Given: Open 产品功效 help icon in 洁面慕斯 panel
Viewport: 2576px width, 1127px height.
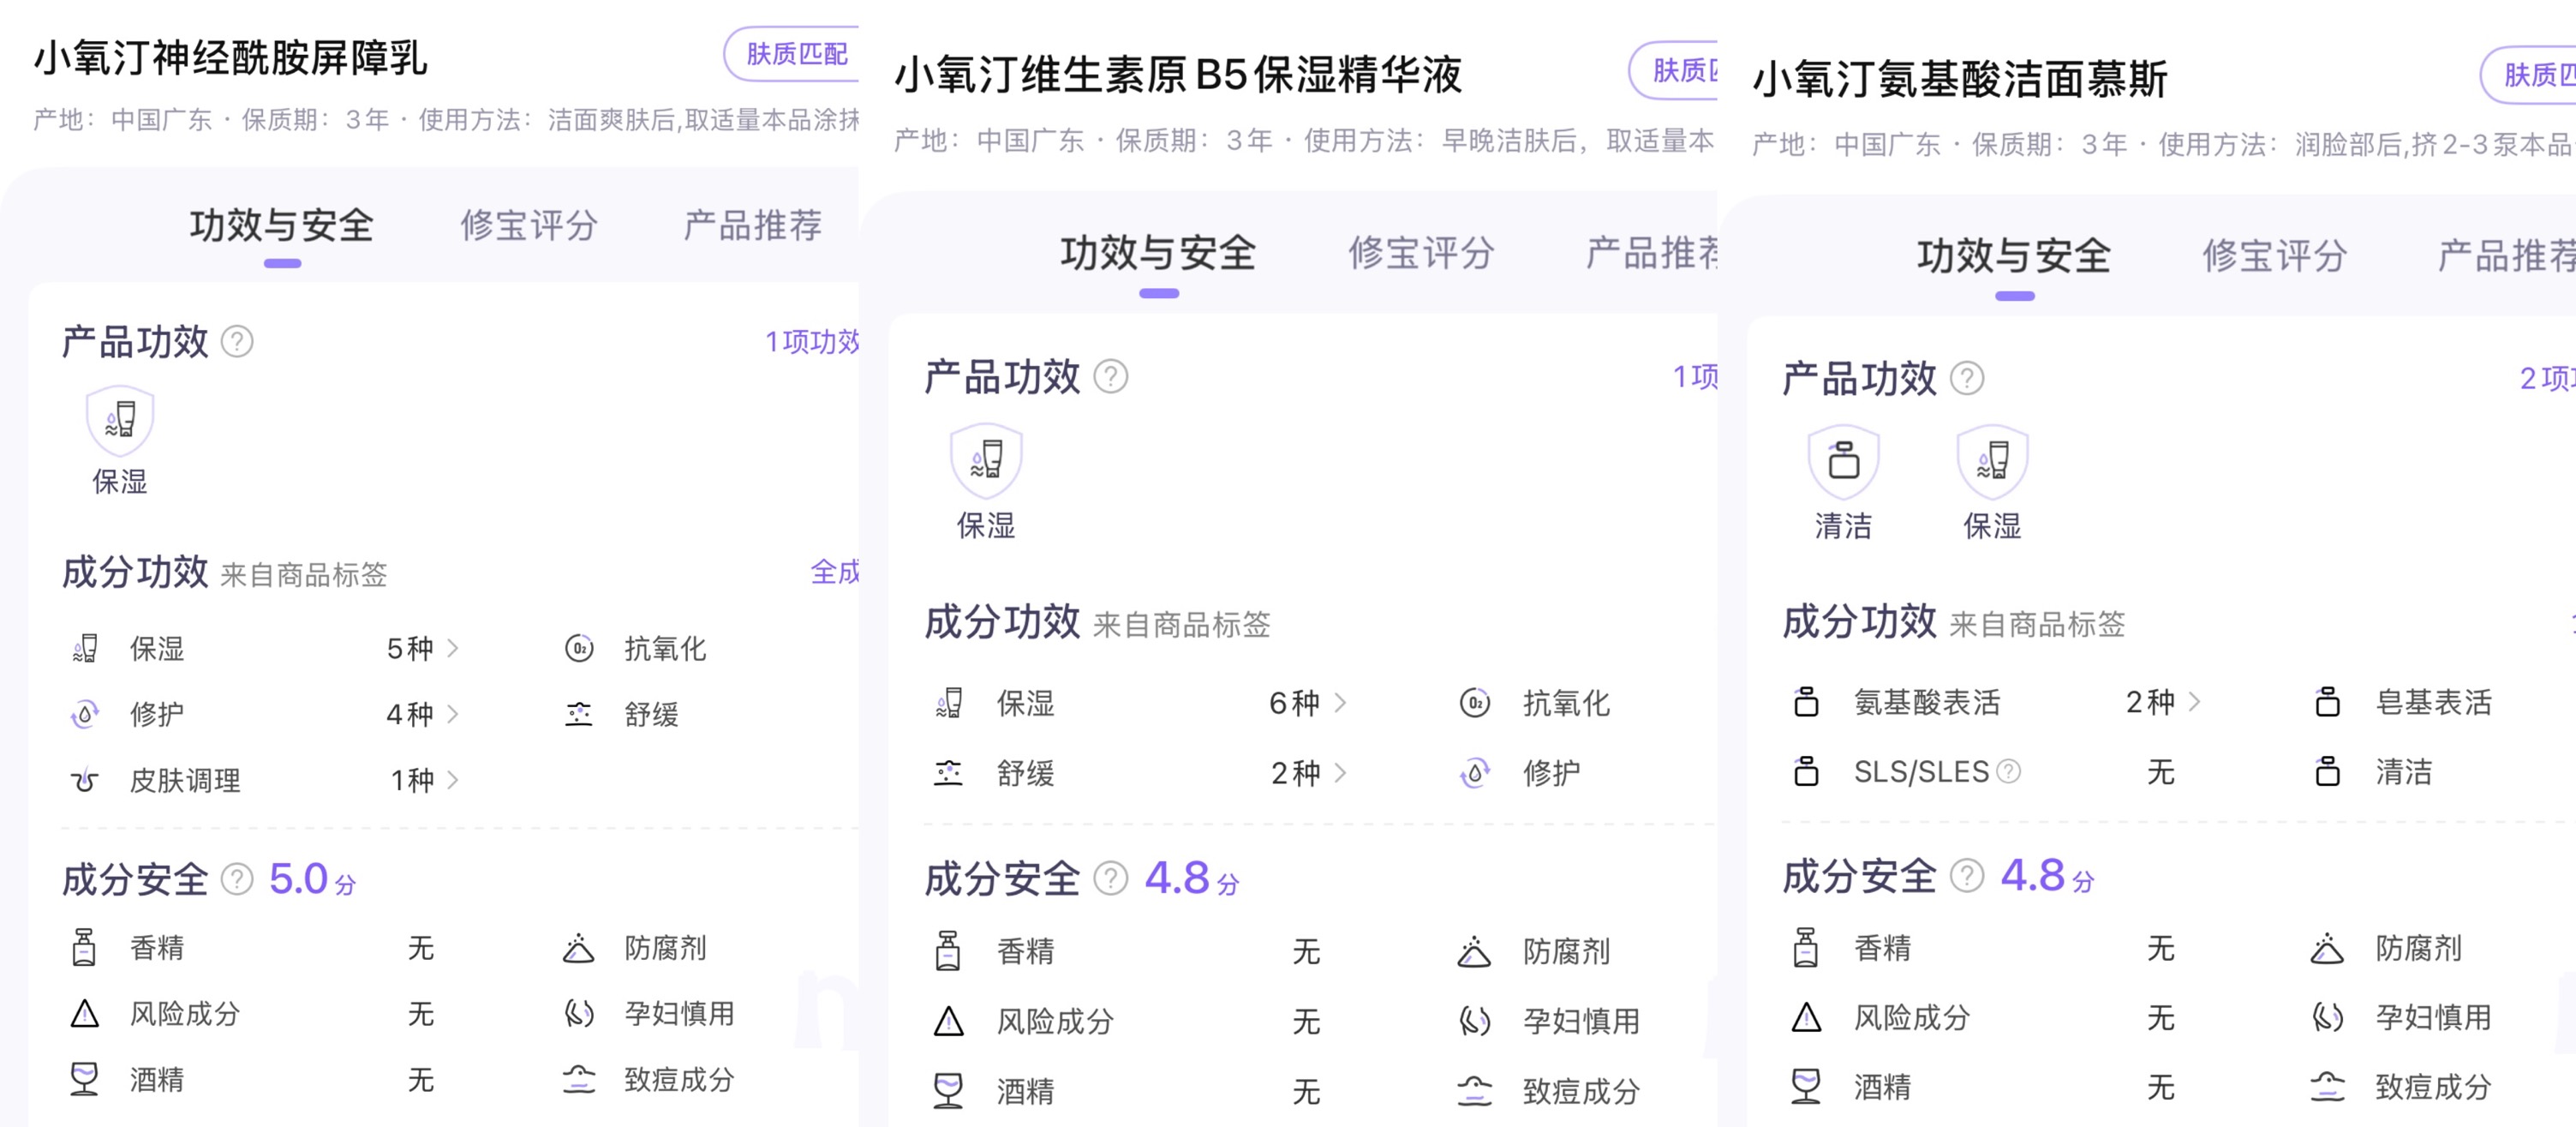Looking at the screenshot, I should point(1966,379).
